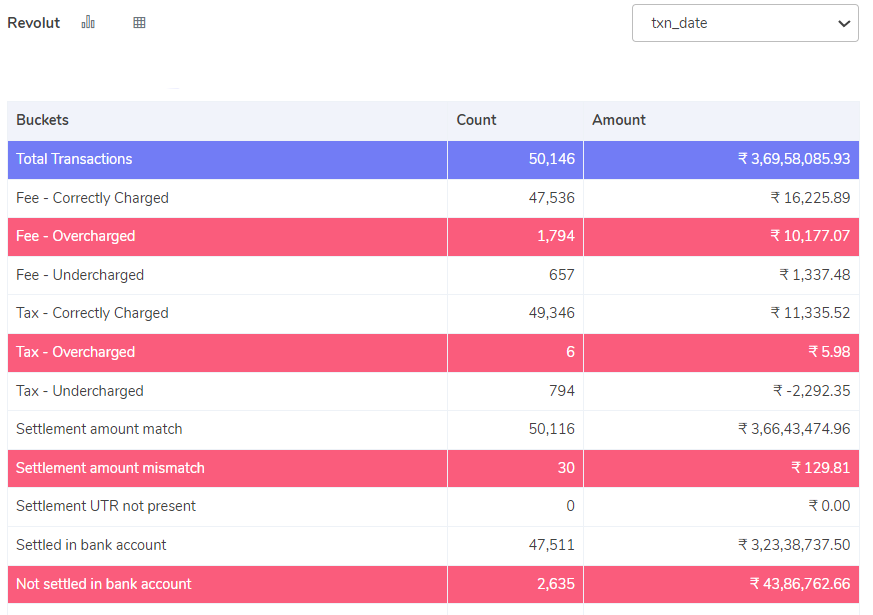Sort by the Amount column header
This screenshot has width=873, height=615.
[x=618, y=120]
